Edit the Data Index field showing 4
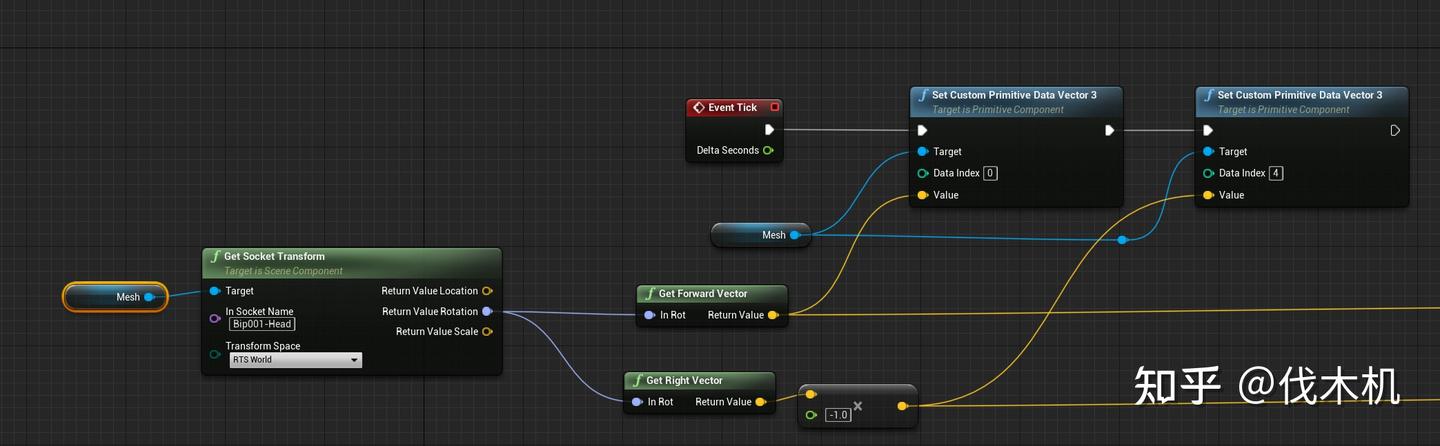The width and height of the screenshot is (1440, 446). 1276,173
